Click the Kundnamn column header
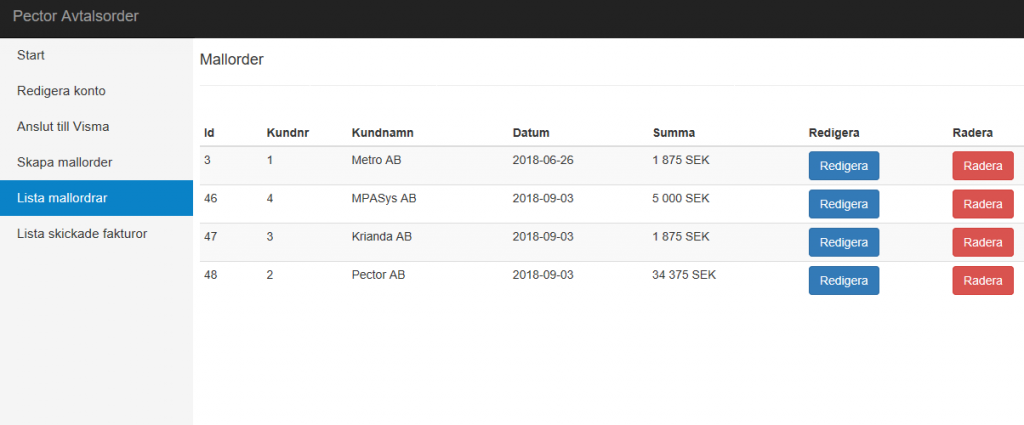 tap(382, 133)
